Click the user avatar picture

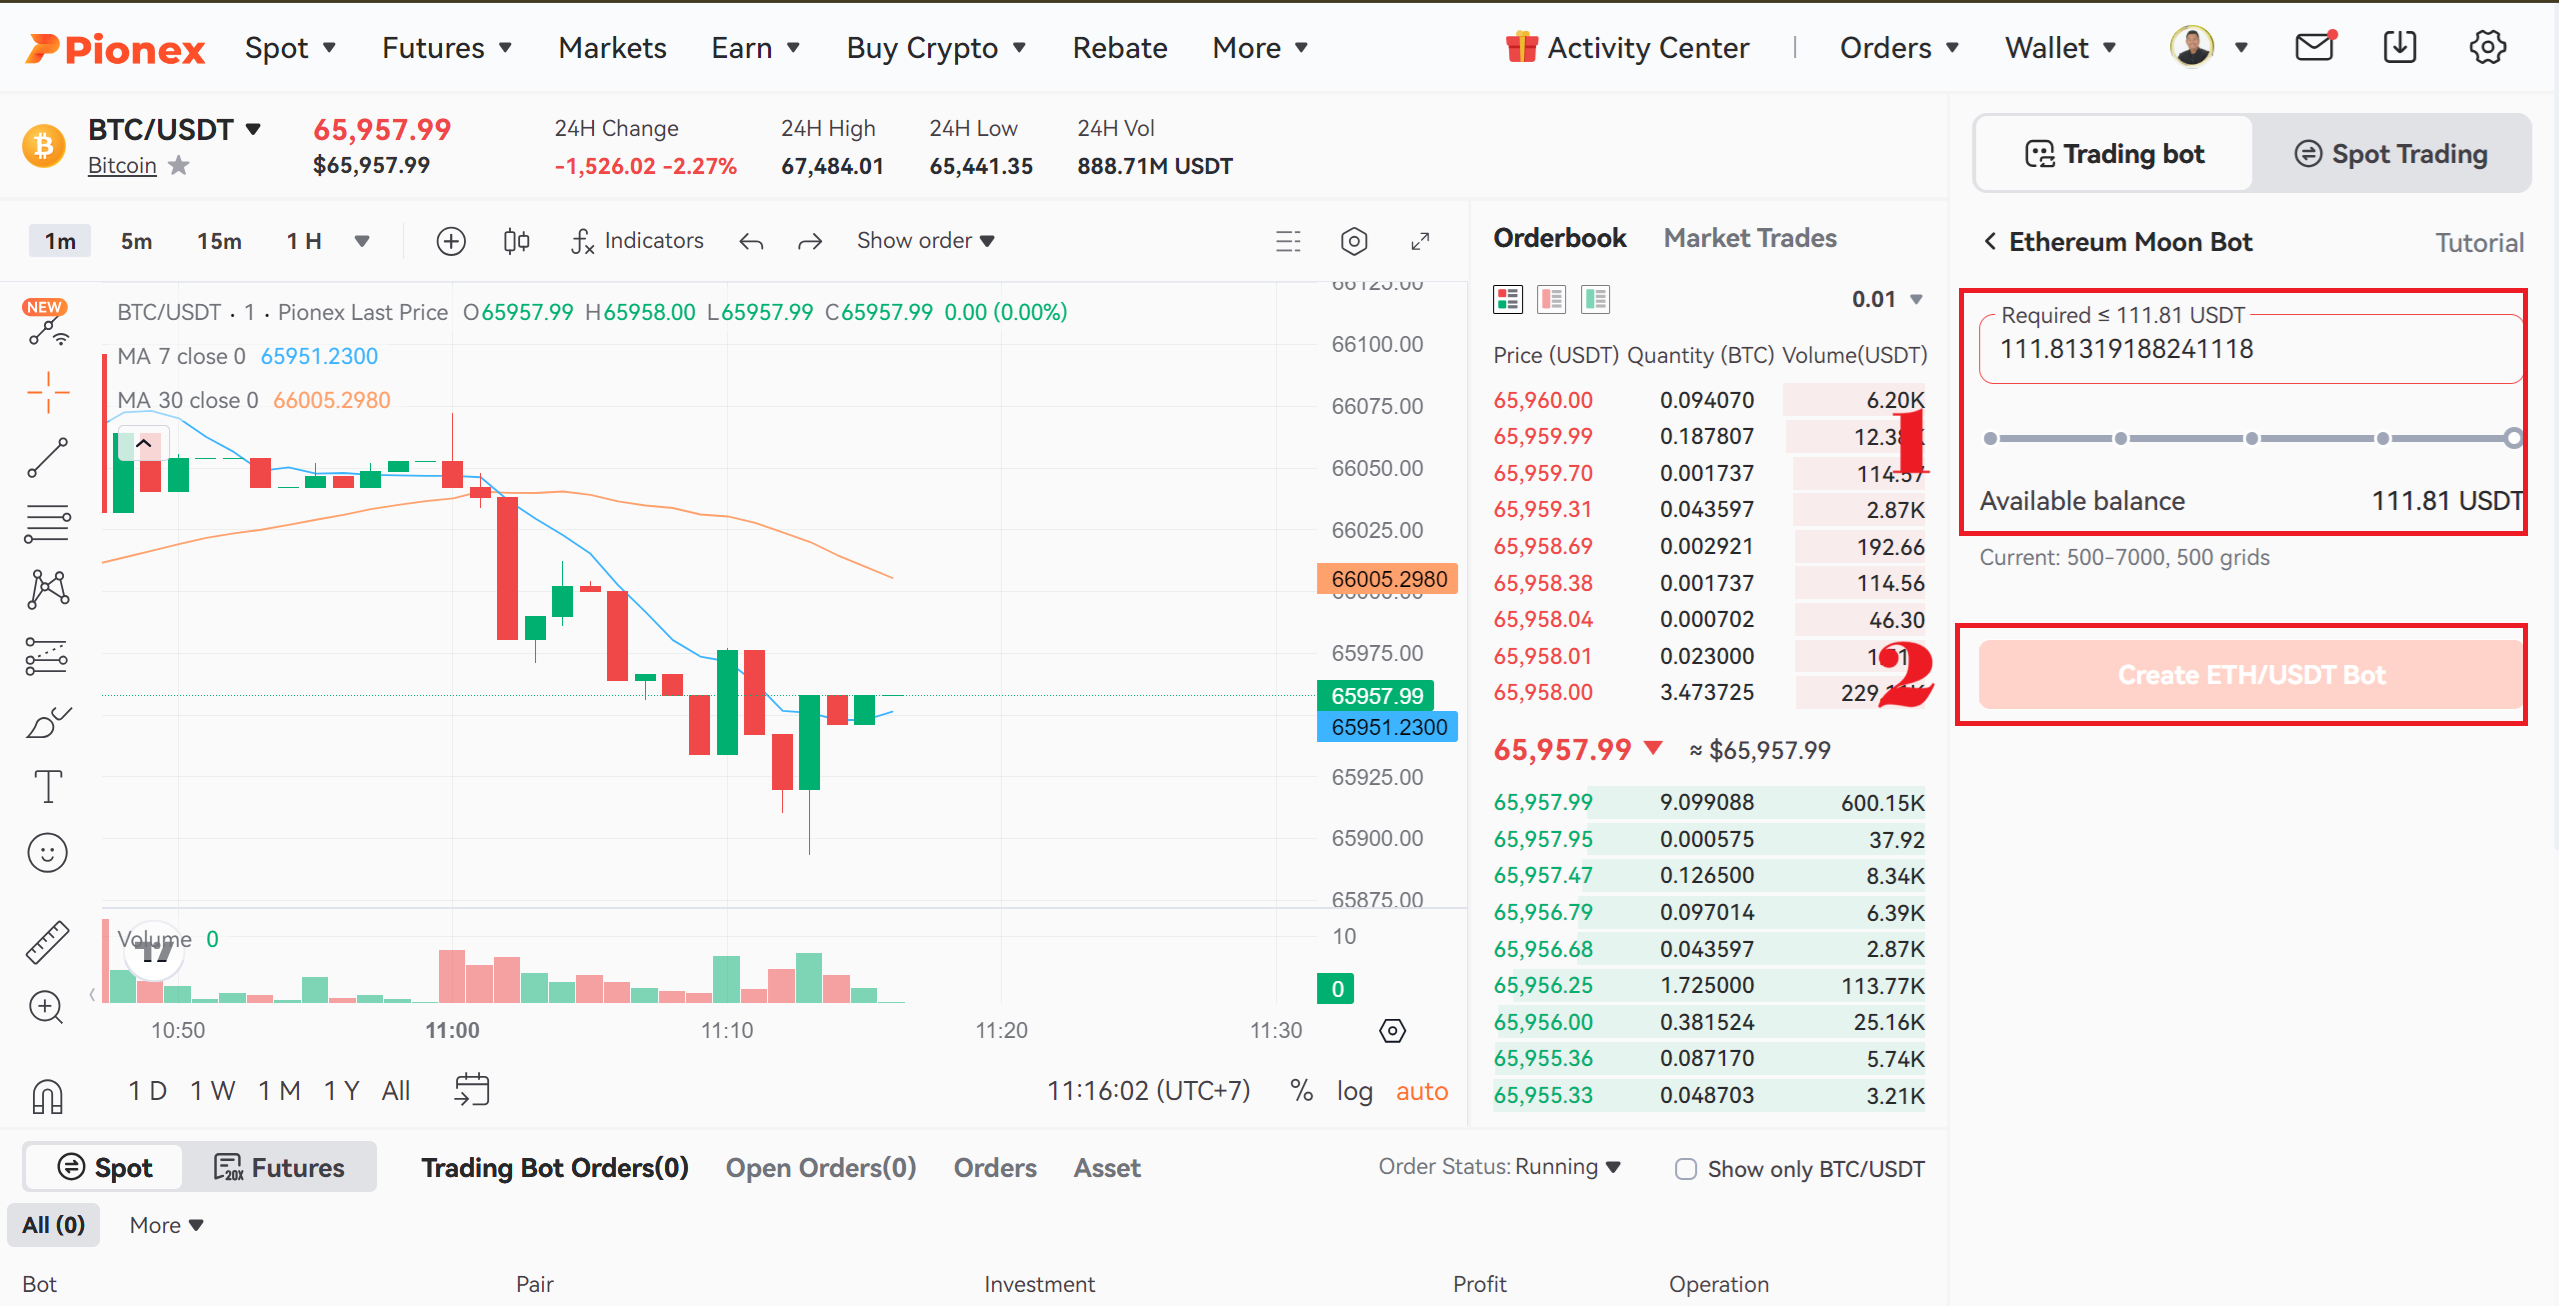[x=2192, y=46]
